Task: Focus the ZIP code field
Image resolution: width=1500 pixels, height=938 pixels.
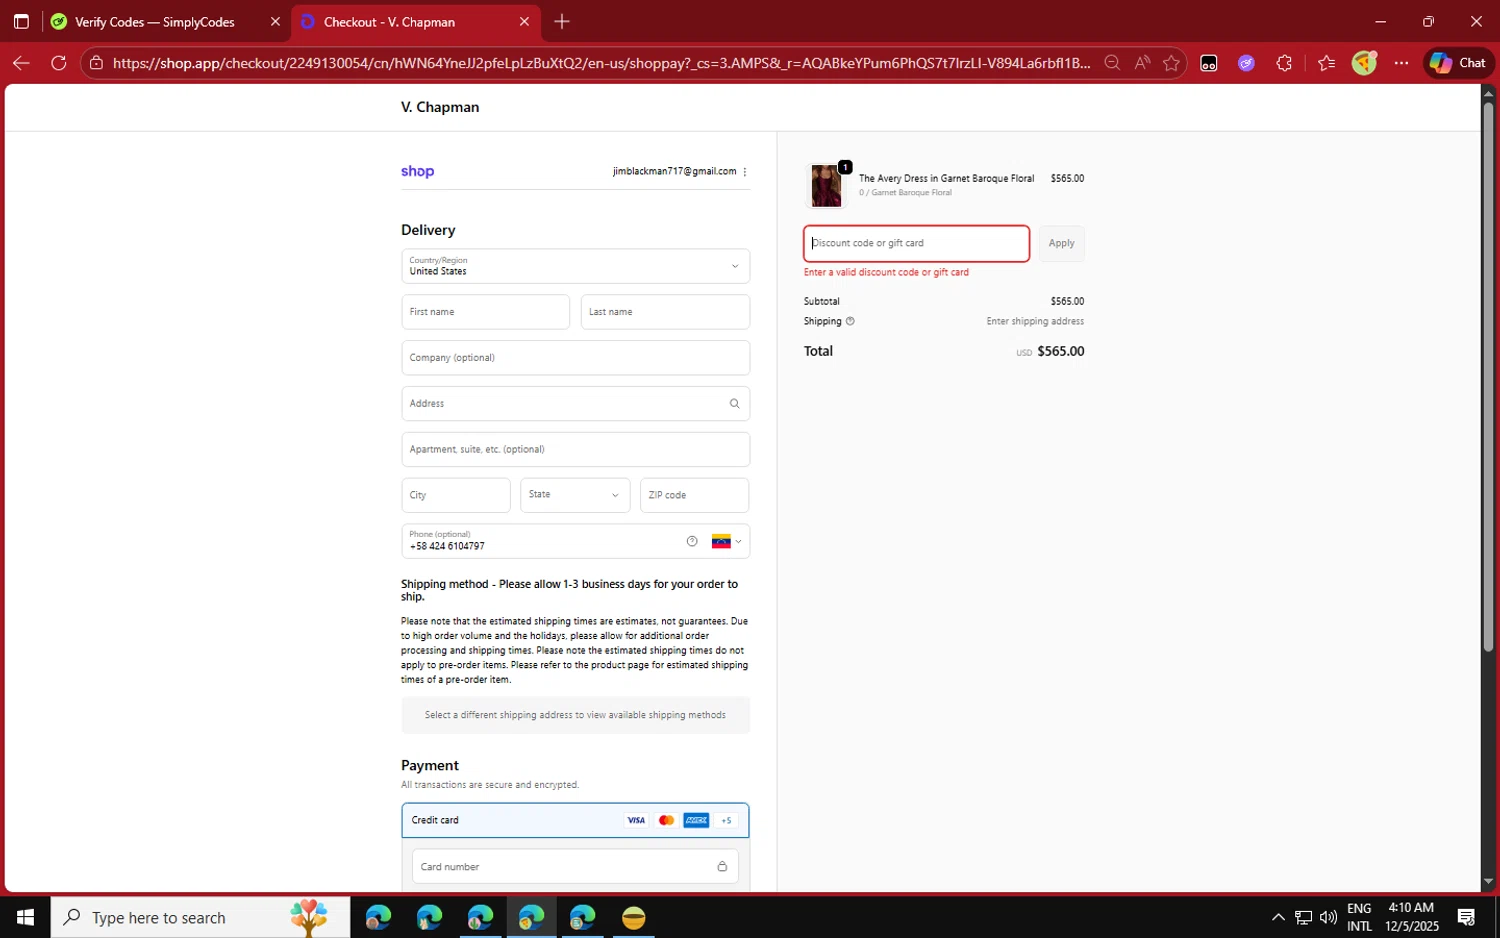Action: [x=694, y=495]
